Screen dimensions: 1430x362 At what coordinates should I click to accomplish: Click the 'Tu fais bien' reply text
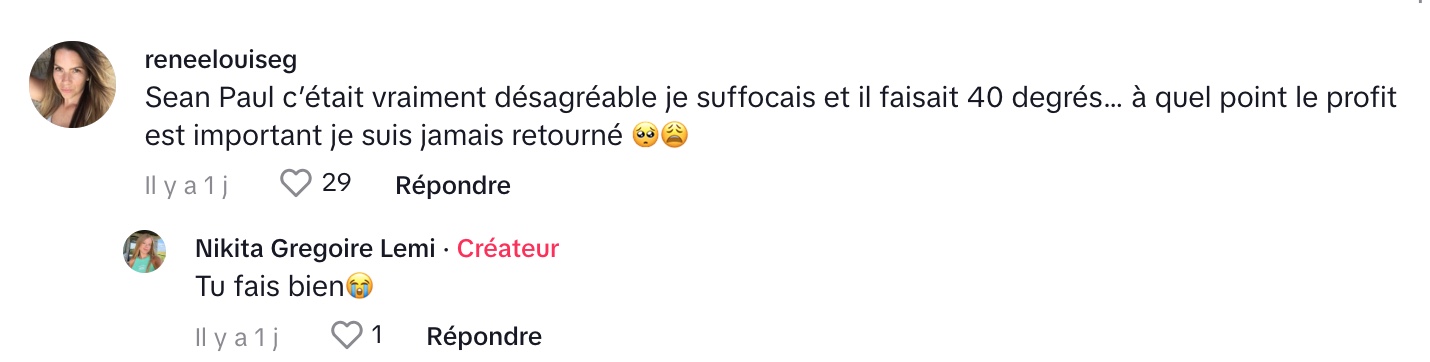click(x=270, y=287)
